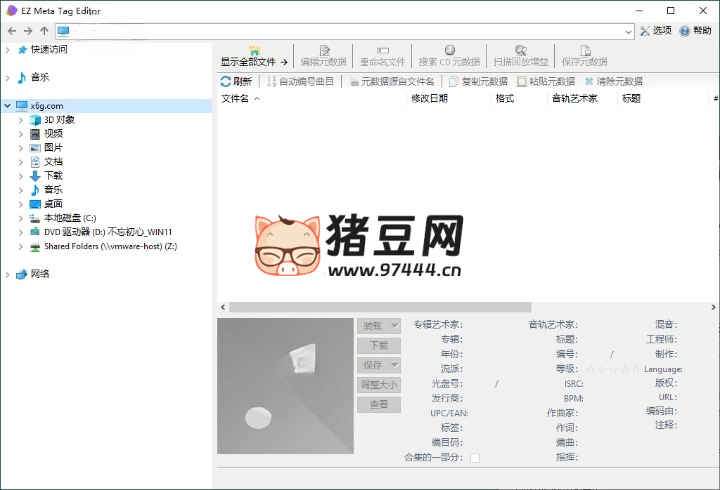Click 粘贴元数据 paste icon
Image resolution: width=720 pixels, height=490 pixels.
point(521,82)
